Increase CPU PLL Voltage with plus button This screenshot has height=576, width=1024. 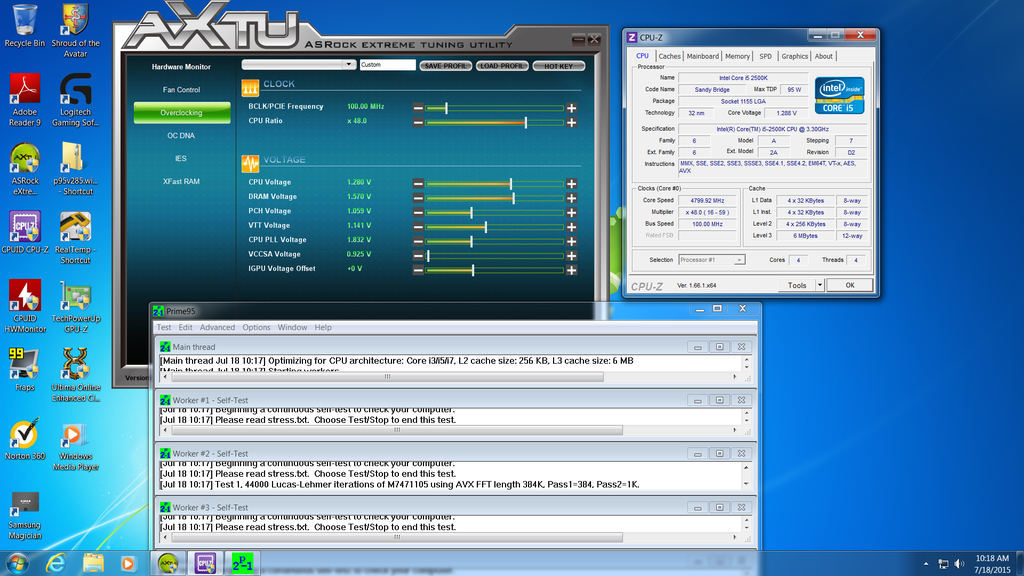coord(571,241)
